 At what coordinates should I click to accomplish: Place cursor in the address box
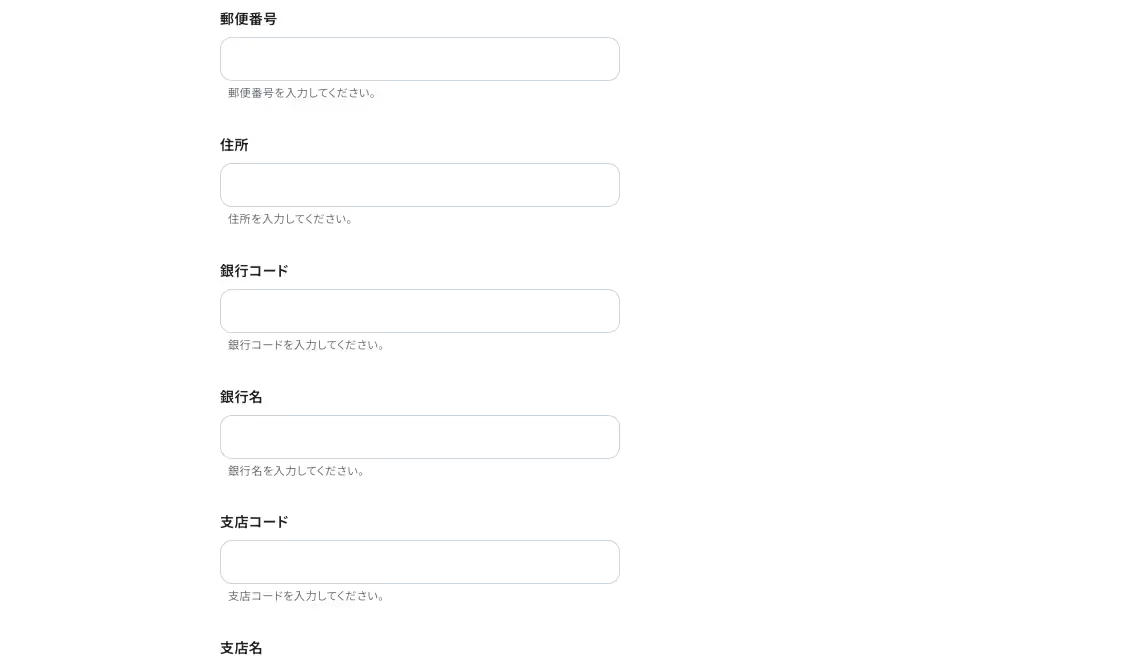click(419, 185)
